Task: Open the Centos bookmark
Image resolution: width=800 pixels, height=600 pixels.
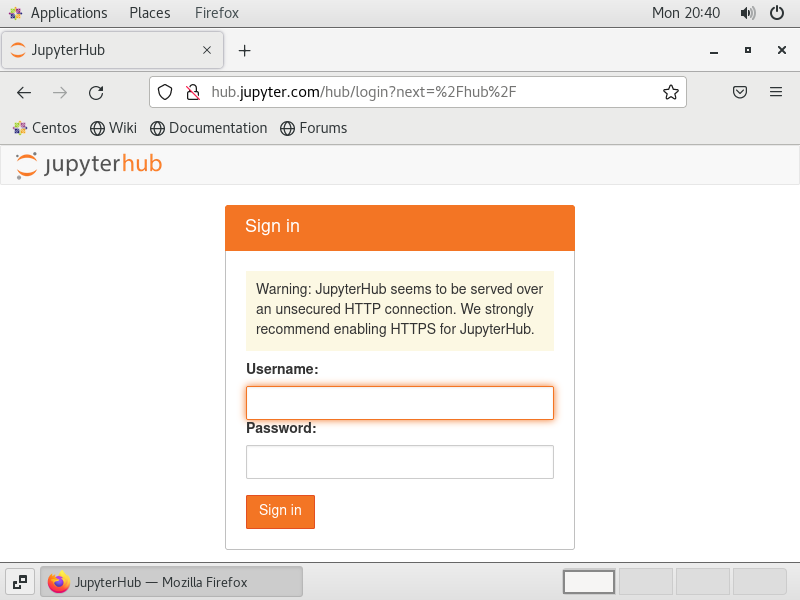Action: pyautogui.click(x=45, y=128)
